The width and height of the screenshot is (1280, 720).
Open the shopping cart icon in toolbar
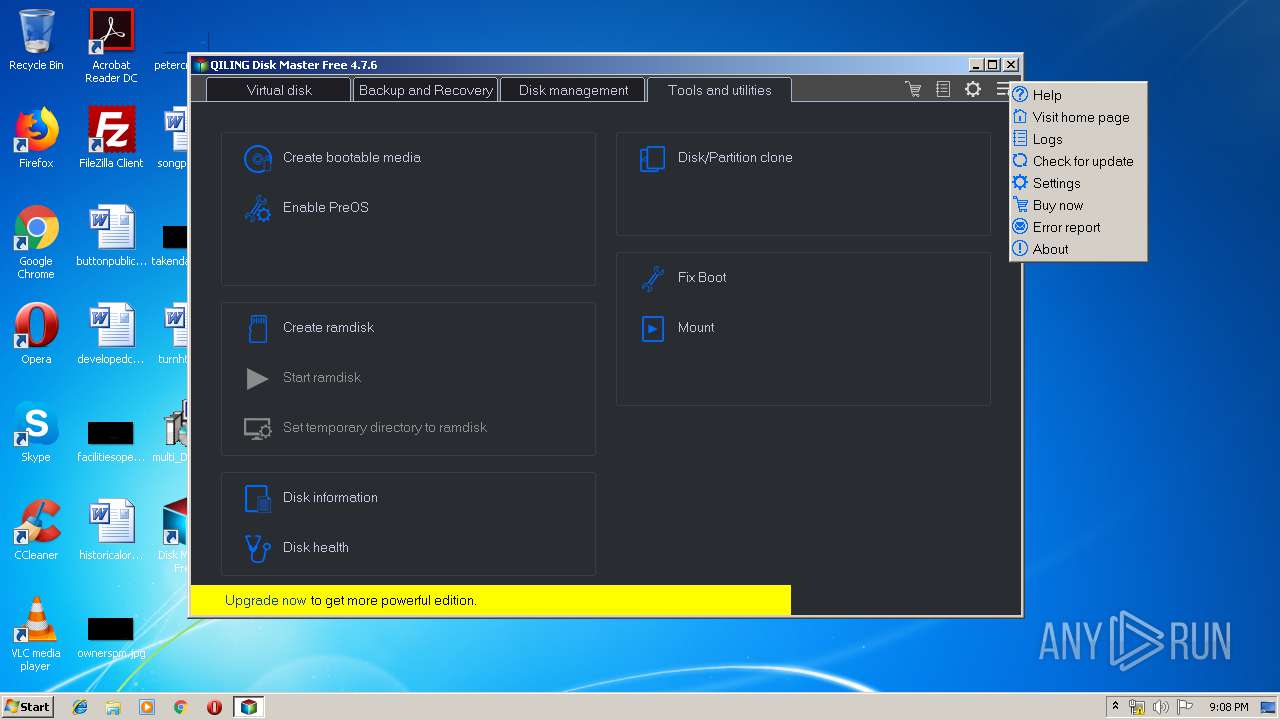tap(913, 89)
